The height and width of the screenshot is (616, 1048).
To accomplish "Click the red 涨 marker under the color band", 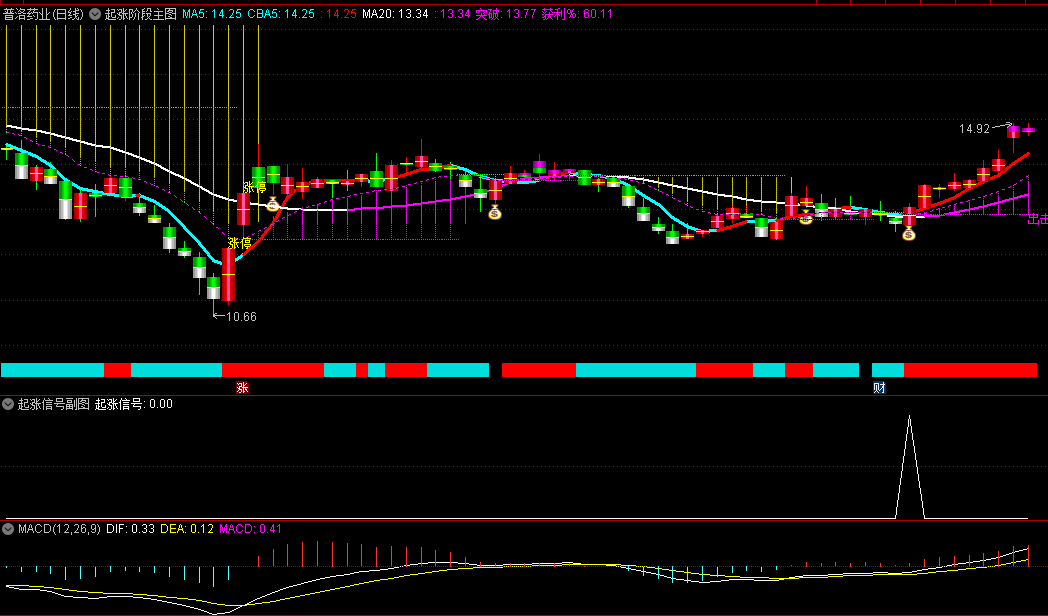I will pos(242,388).
